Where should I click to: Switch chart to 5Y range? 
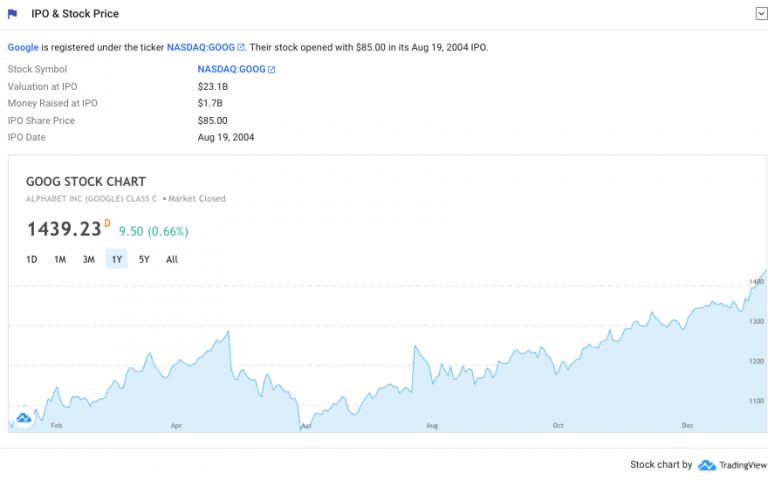coord(144,259)
